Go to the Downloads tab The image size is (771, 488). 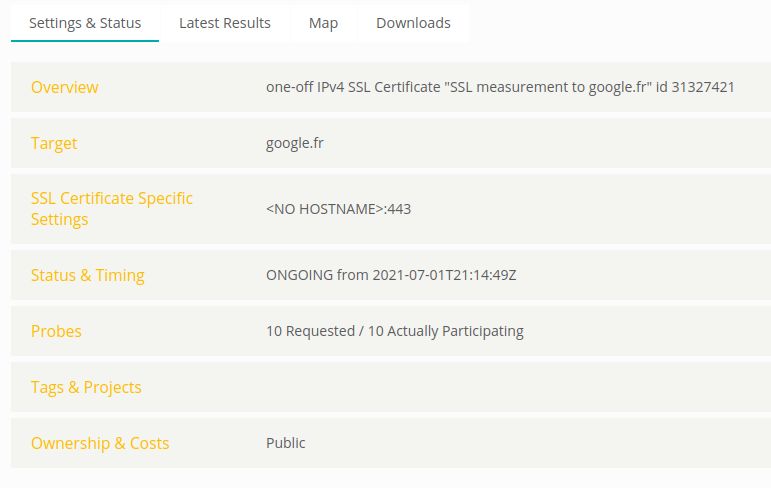[413, 23]
